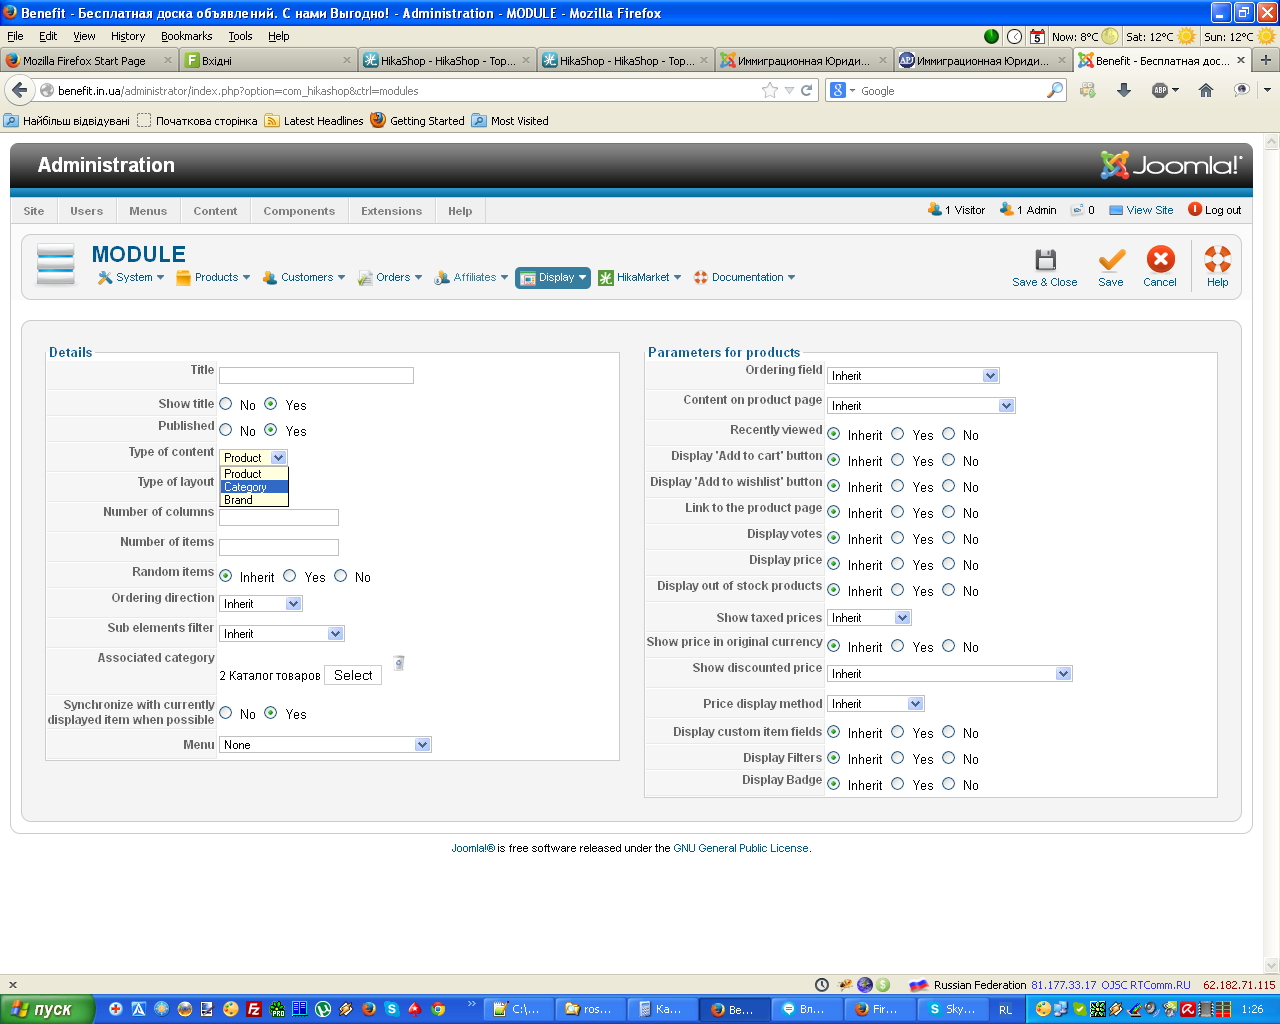The width and height of the screenshot is (1280, 1024).
Task: Open the Users menu in admin bar
Action: pyautogui.click(x=87, y=211)
